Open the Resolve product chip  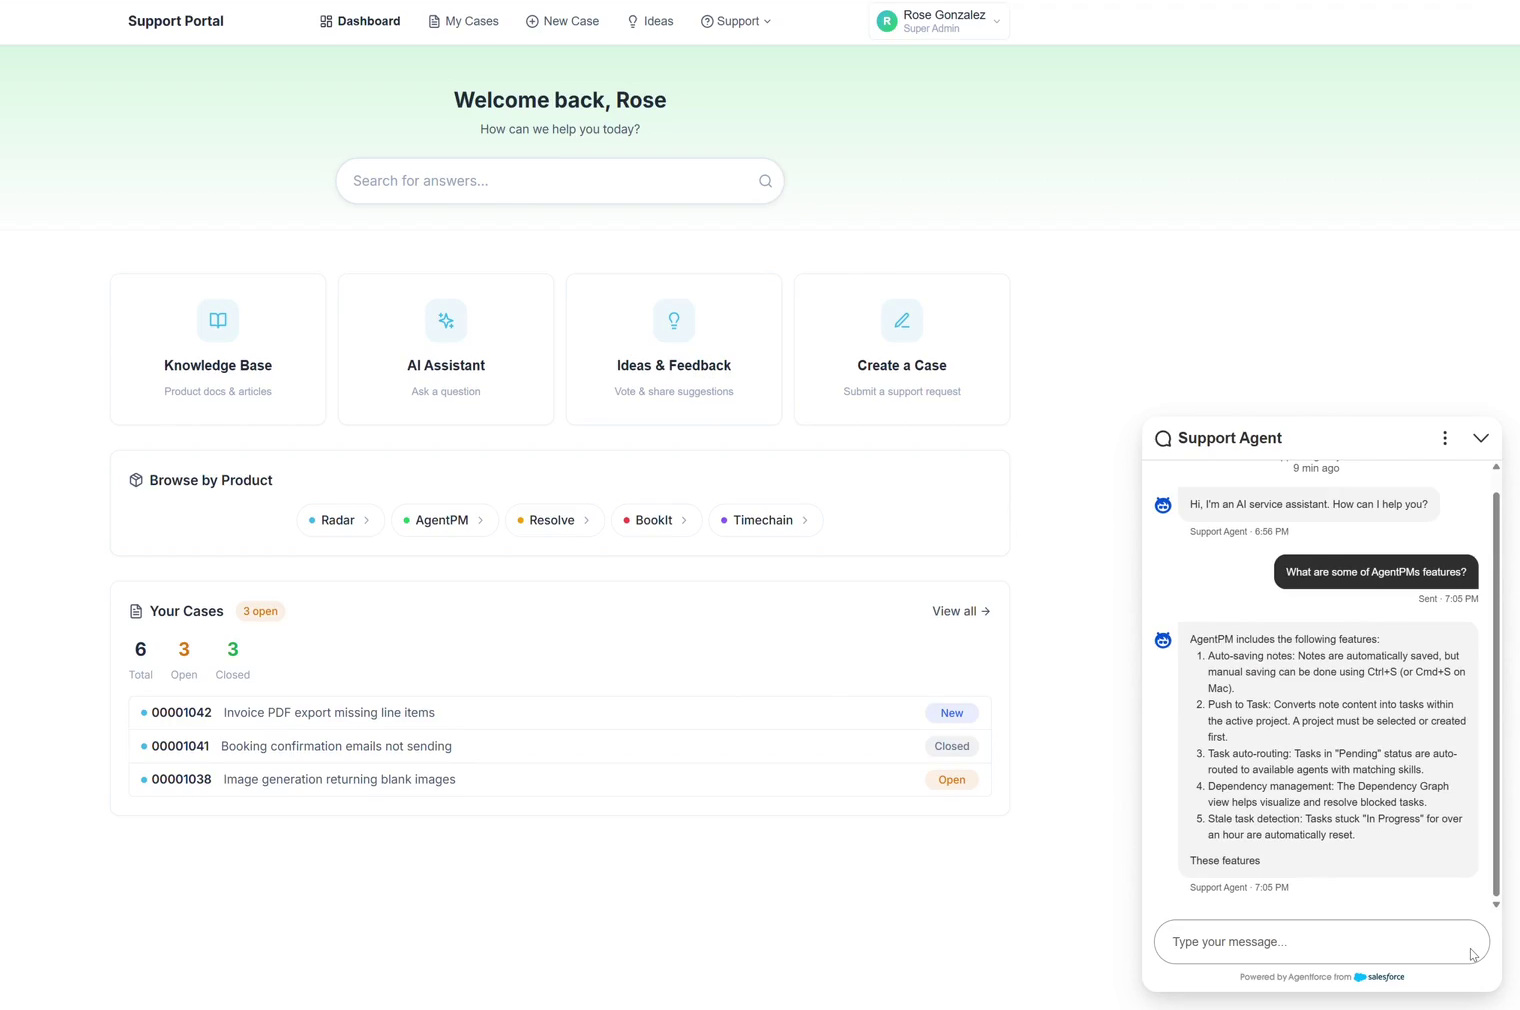point(554,520)
